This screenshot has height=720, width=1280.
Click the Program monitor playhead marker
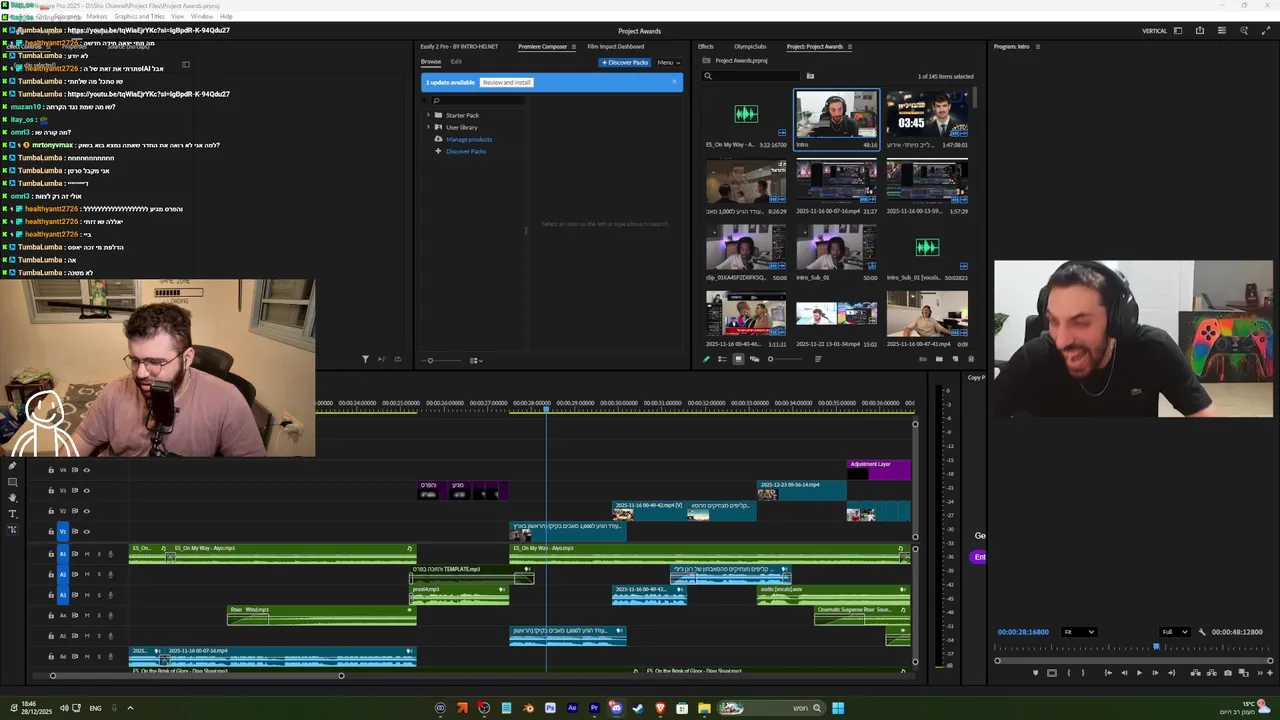tap(1156, 646)
